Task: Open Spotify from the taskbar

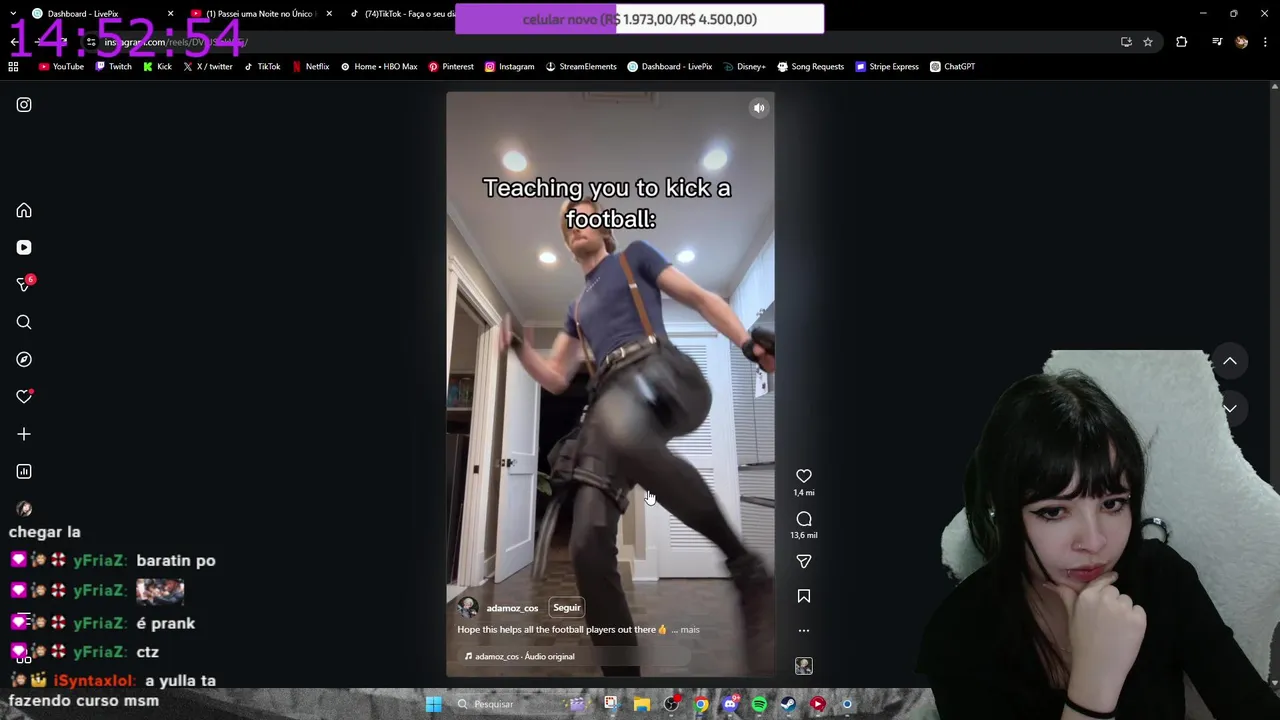Action: 759,704
